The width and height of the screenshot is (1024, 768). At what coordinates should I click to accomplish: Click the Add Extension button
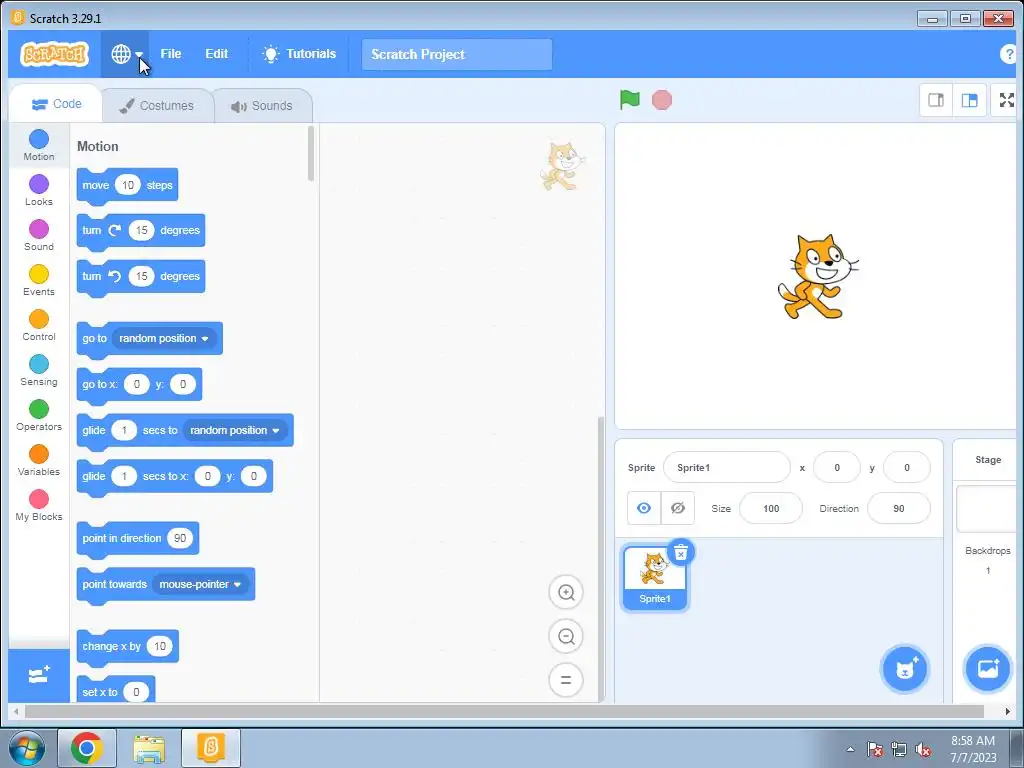[39, 675]
